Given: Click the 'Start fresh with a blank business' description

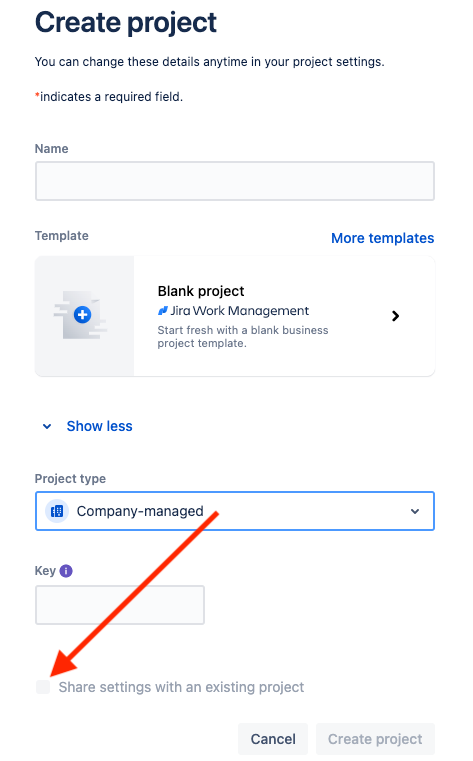Looking at the screenshot, I should pyautogui.click(x=243, y=336).
